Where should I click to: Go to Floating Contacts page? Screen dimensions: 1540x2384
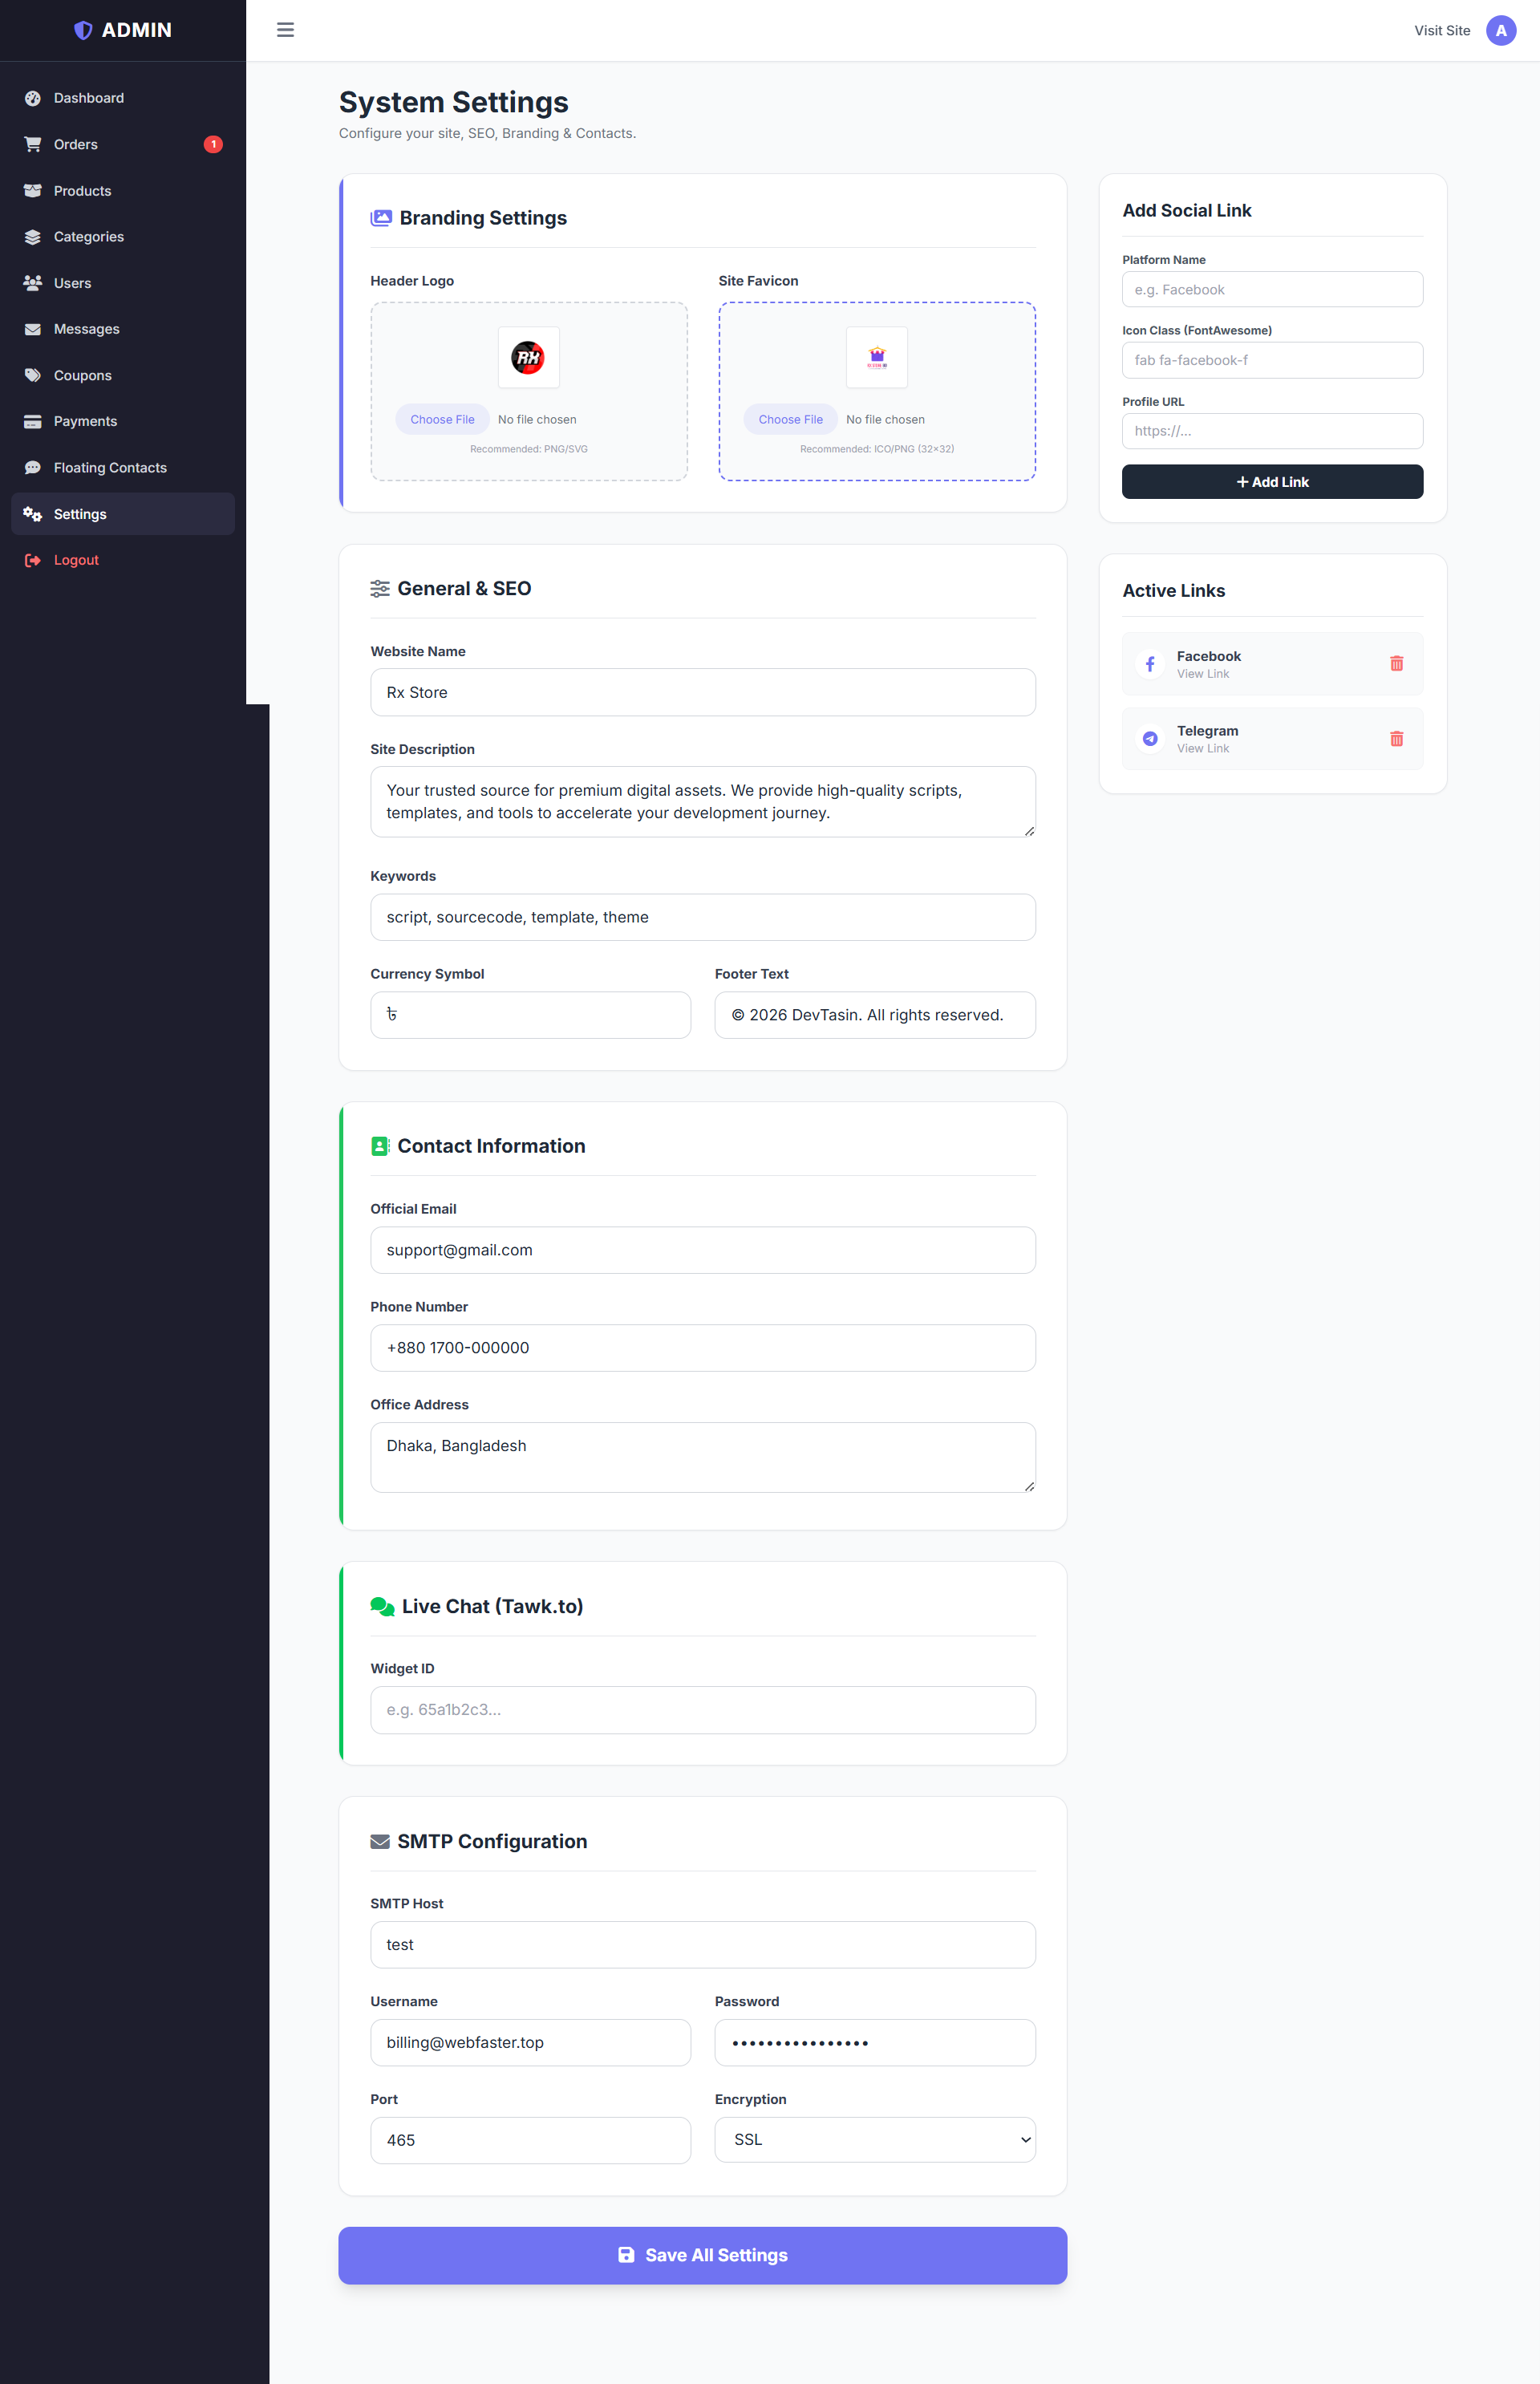tap(110, 468)
